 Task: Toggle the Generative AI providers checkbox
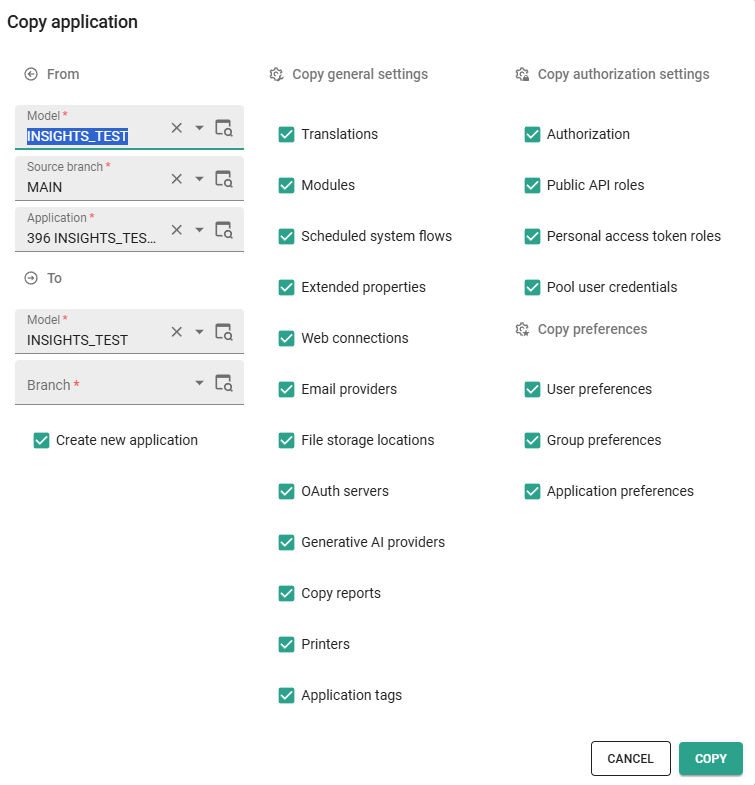(287, 542)
